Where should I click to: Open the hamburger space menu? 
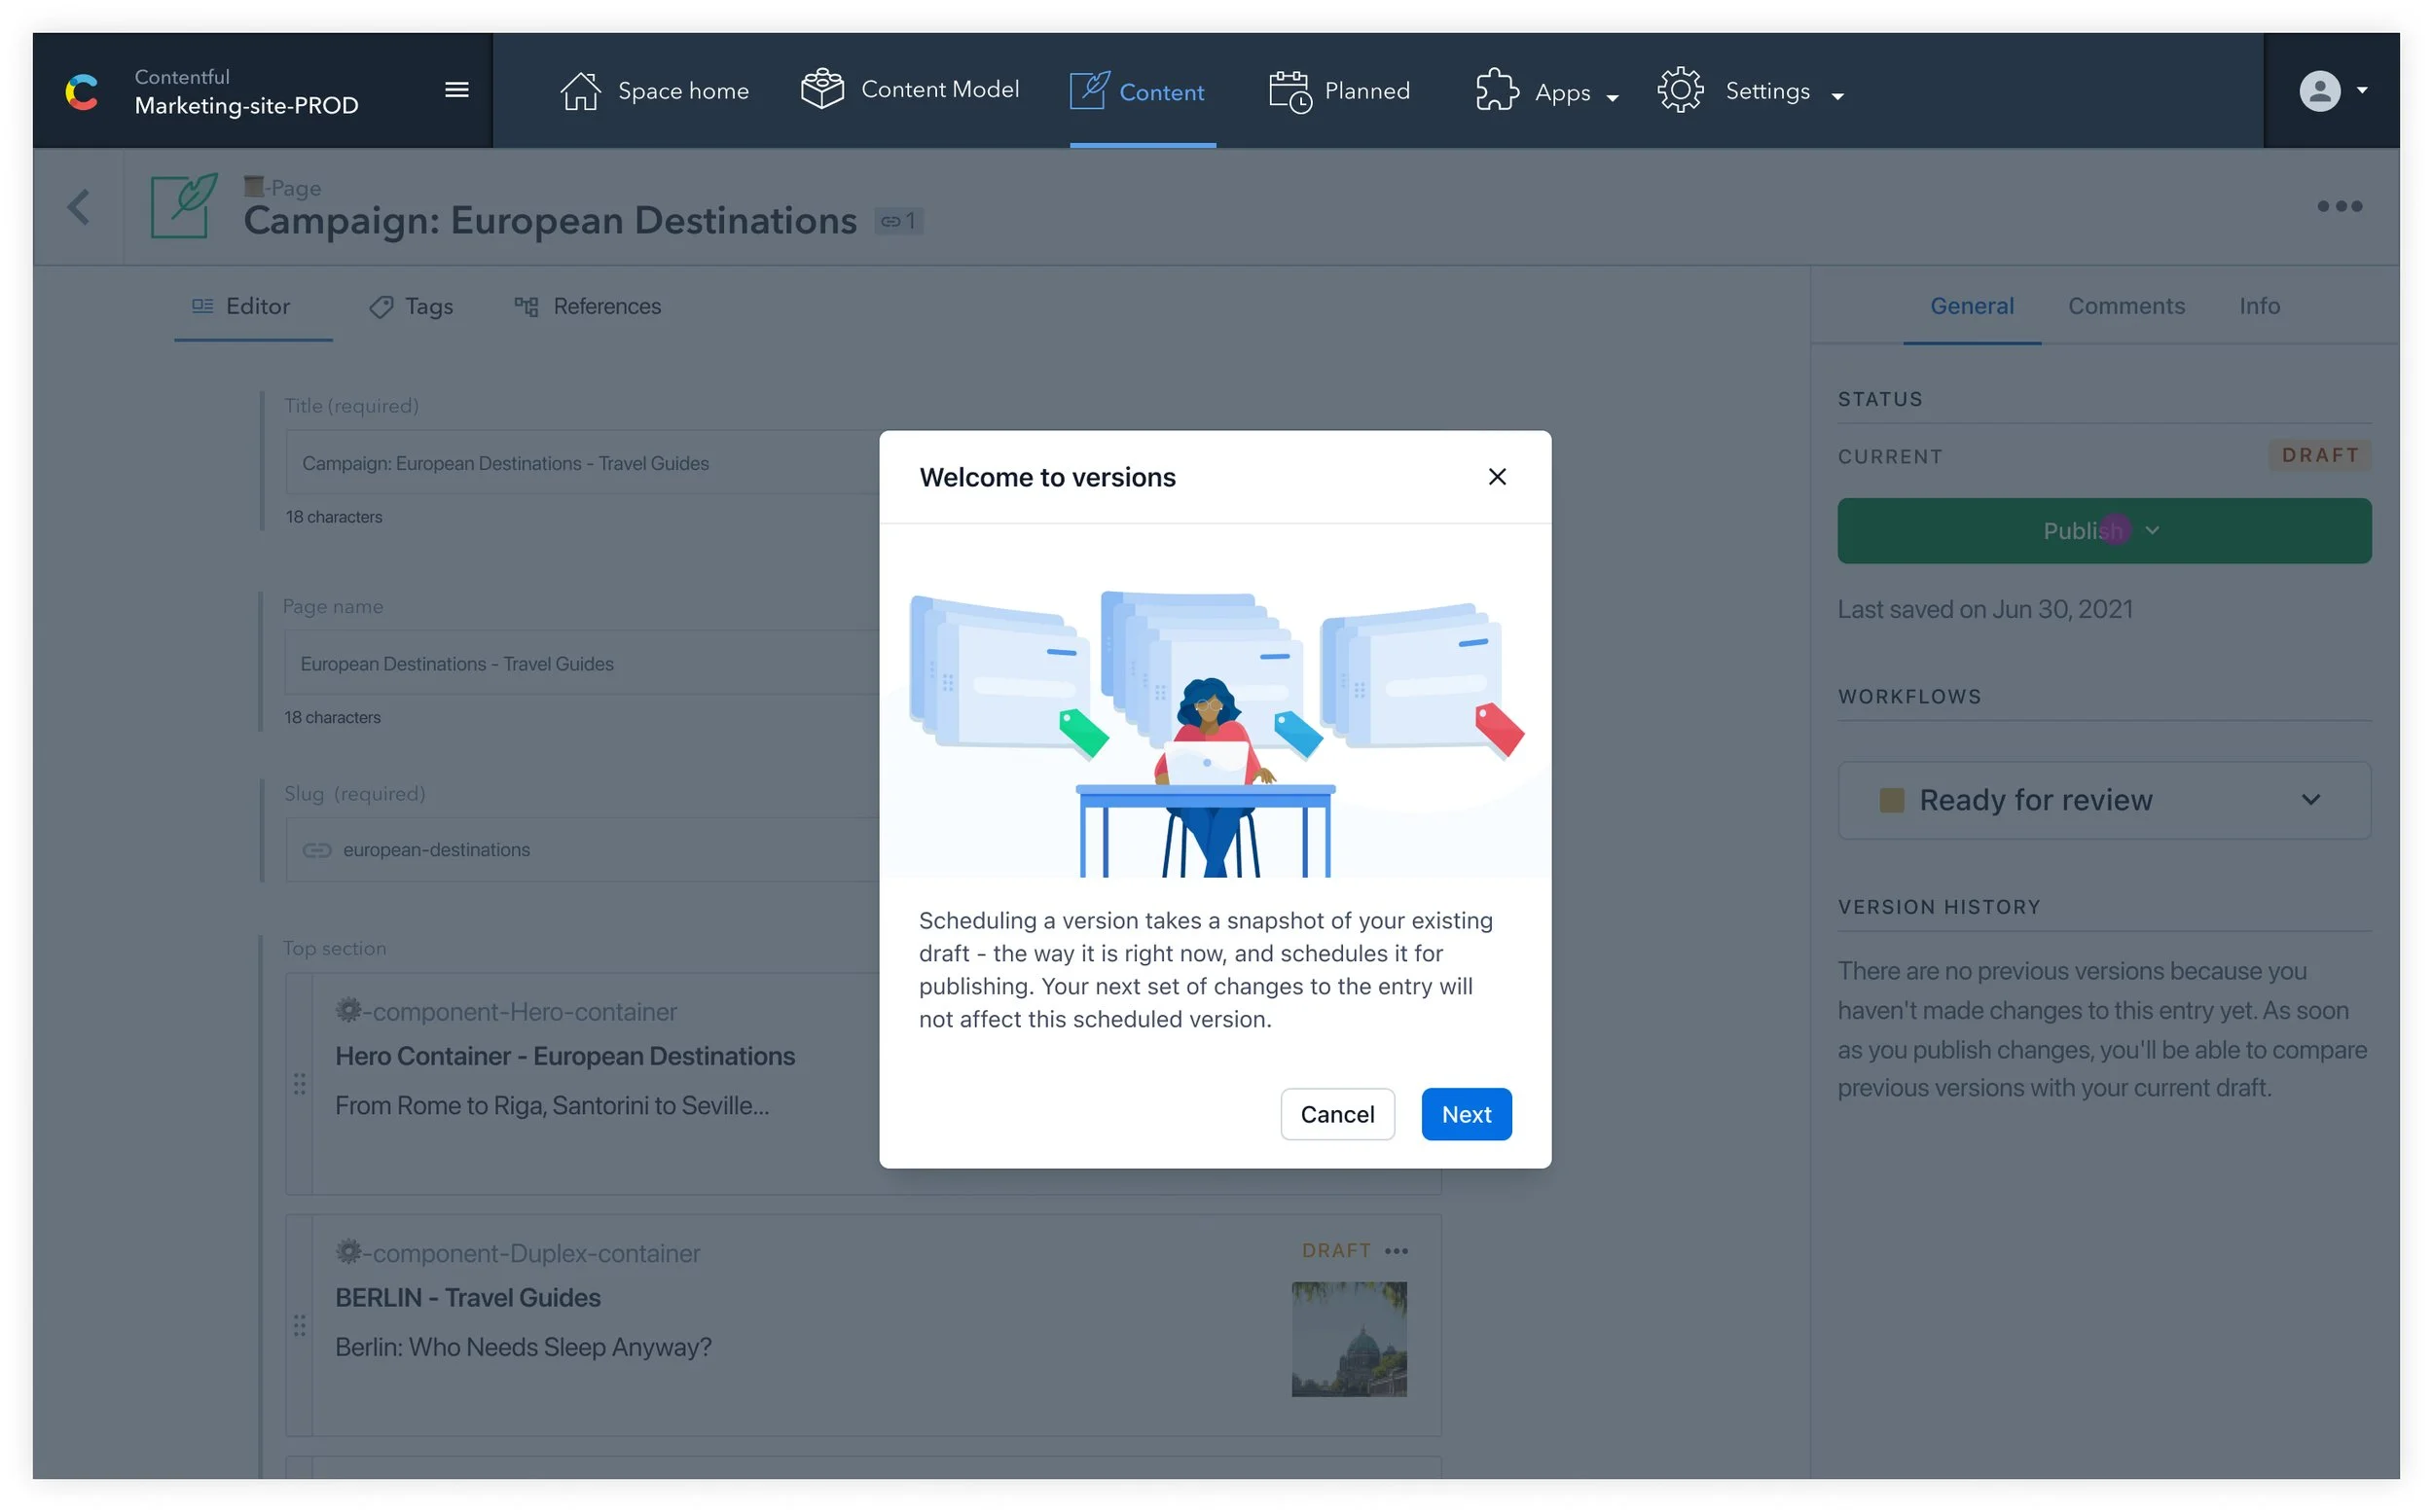point(457,90)
